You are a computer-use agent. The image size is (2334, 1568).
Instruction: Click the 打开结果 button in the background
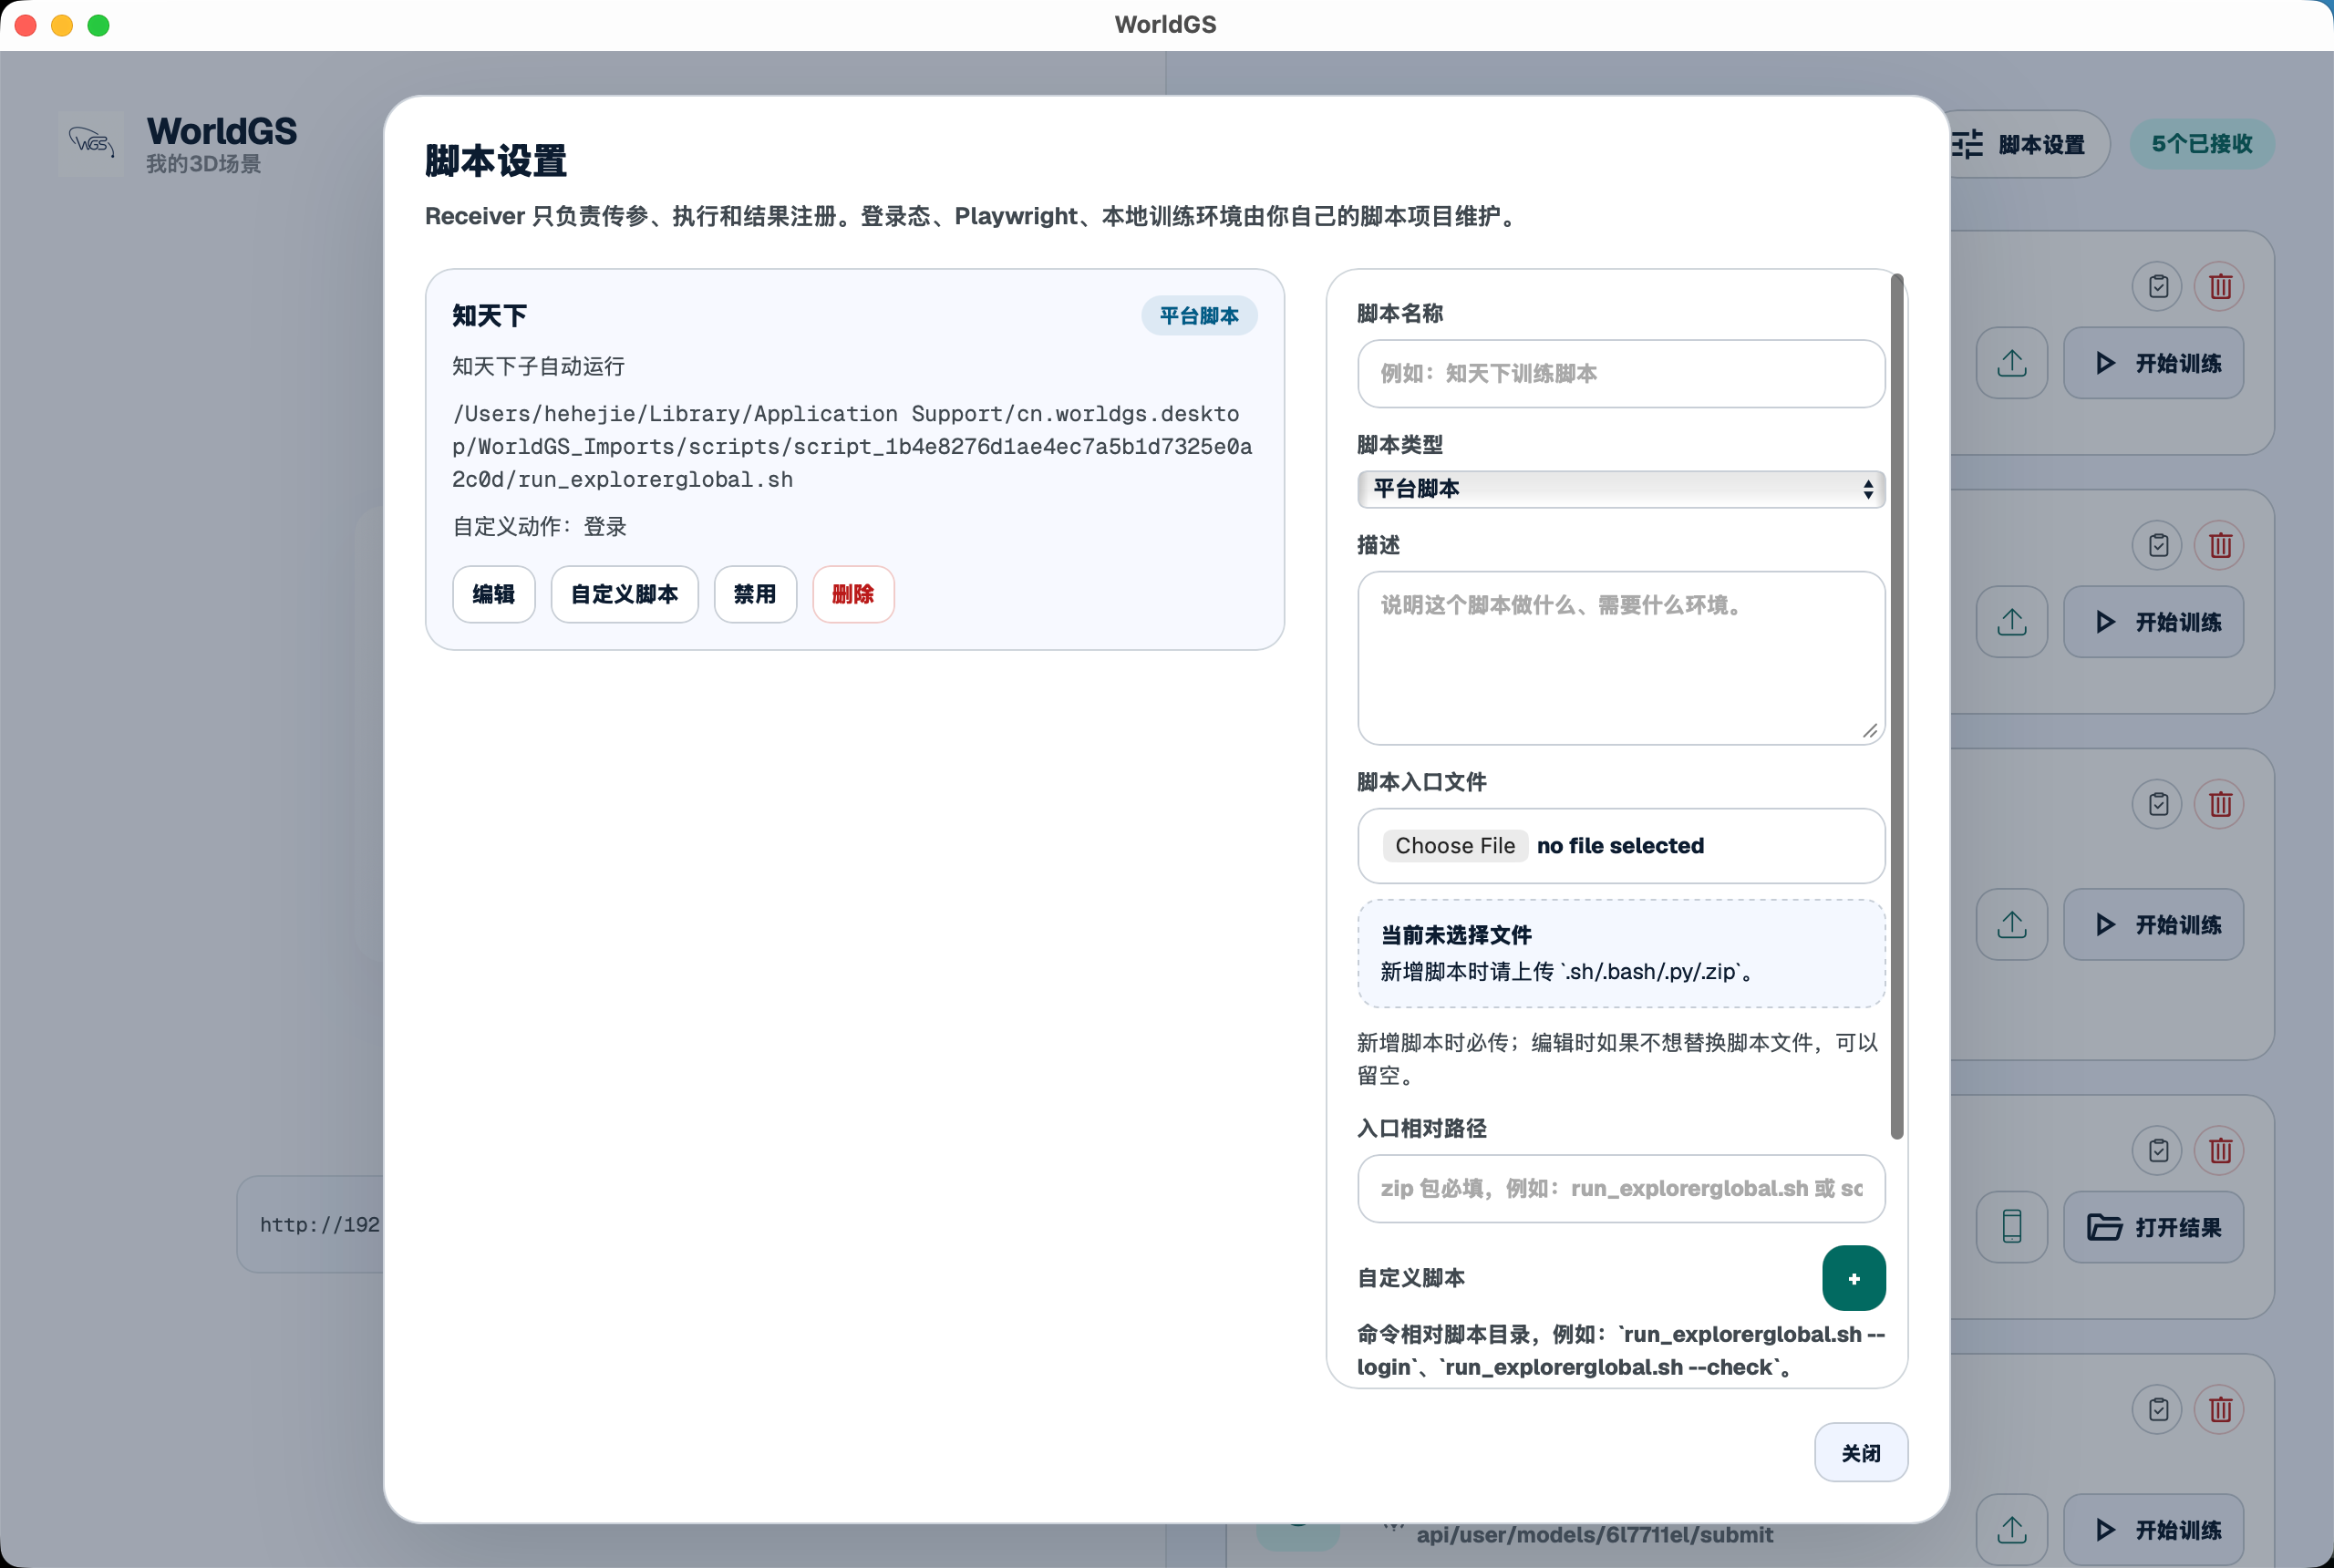tap(2153, 1227)
